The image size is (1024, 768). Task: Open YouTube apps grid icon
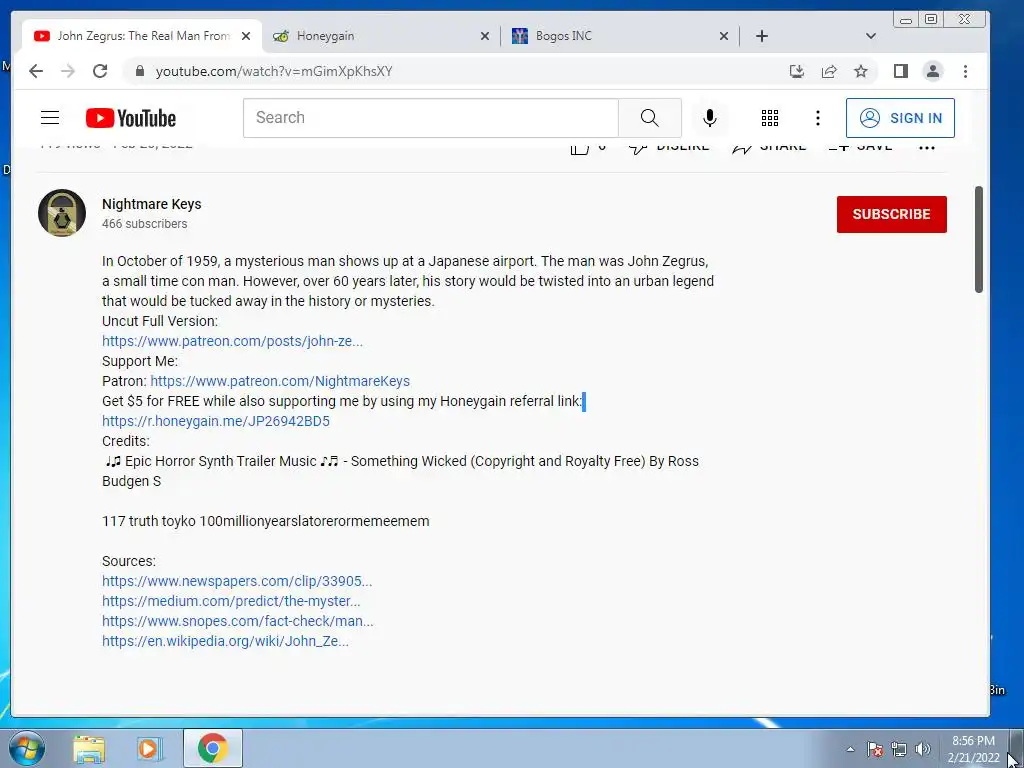(x=770, y=118)
